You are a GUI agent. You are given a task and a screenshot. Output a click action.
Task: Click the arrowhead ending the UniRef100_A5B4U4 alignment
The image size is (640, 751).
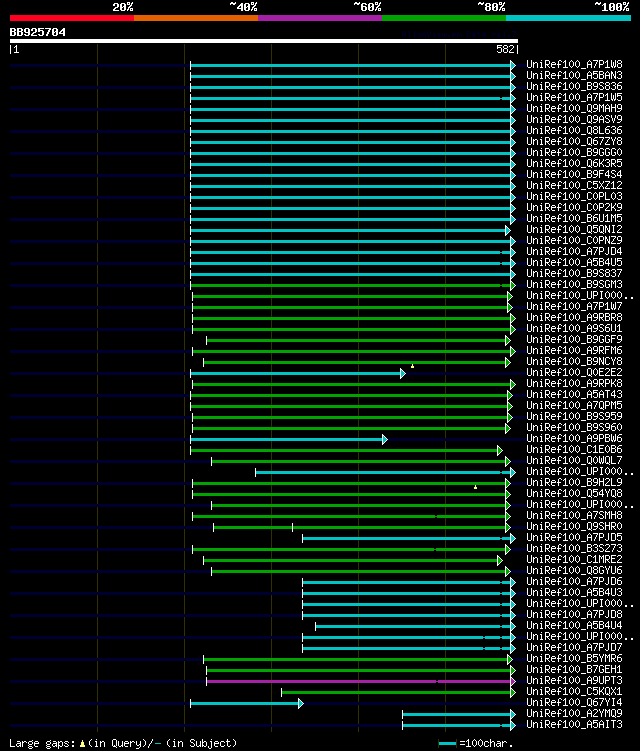(x=513, y=626)
